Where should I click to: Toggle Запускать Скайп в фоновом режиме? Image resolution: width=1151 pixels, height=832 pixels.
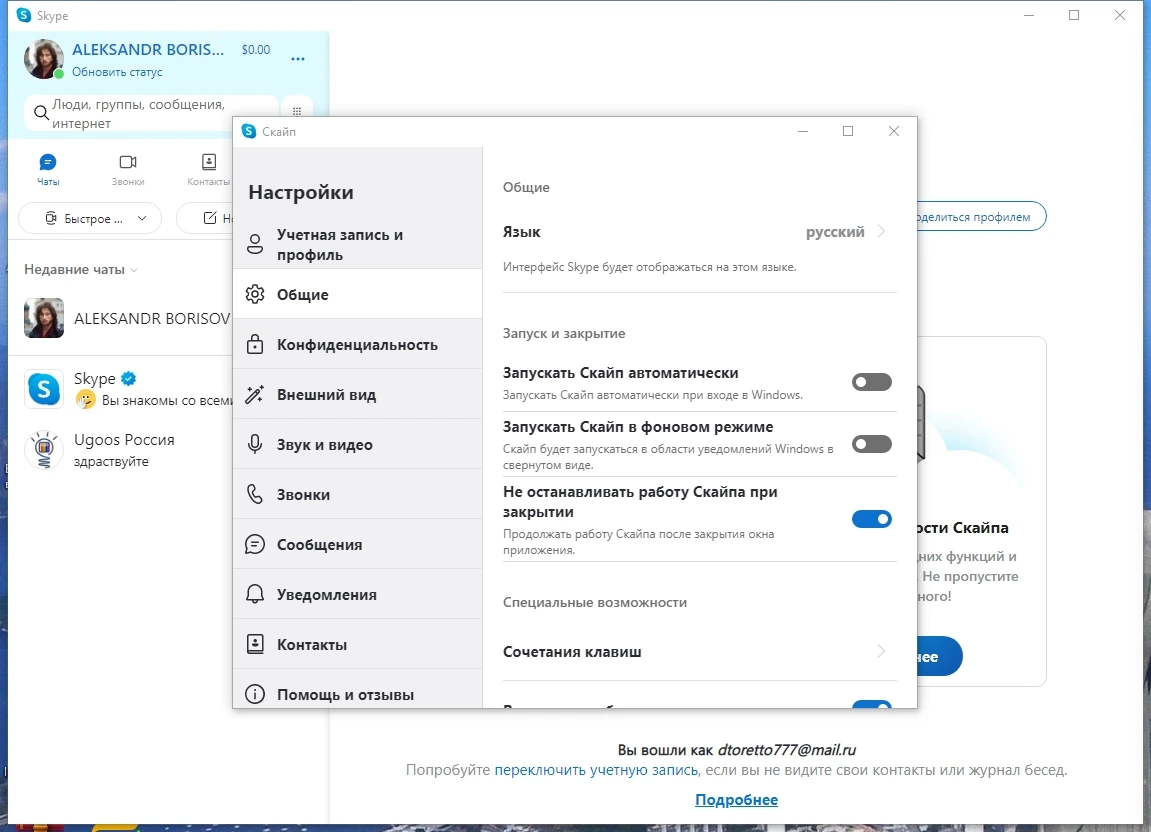pos(871,444)
